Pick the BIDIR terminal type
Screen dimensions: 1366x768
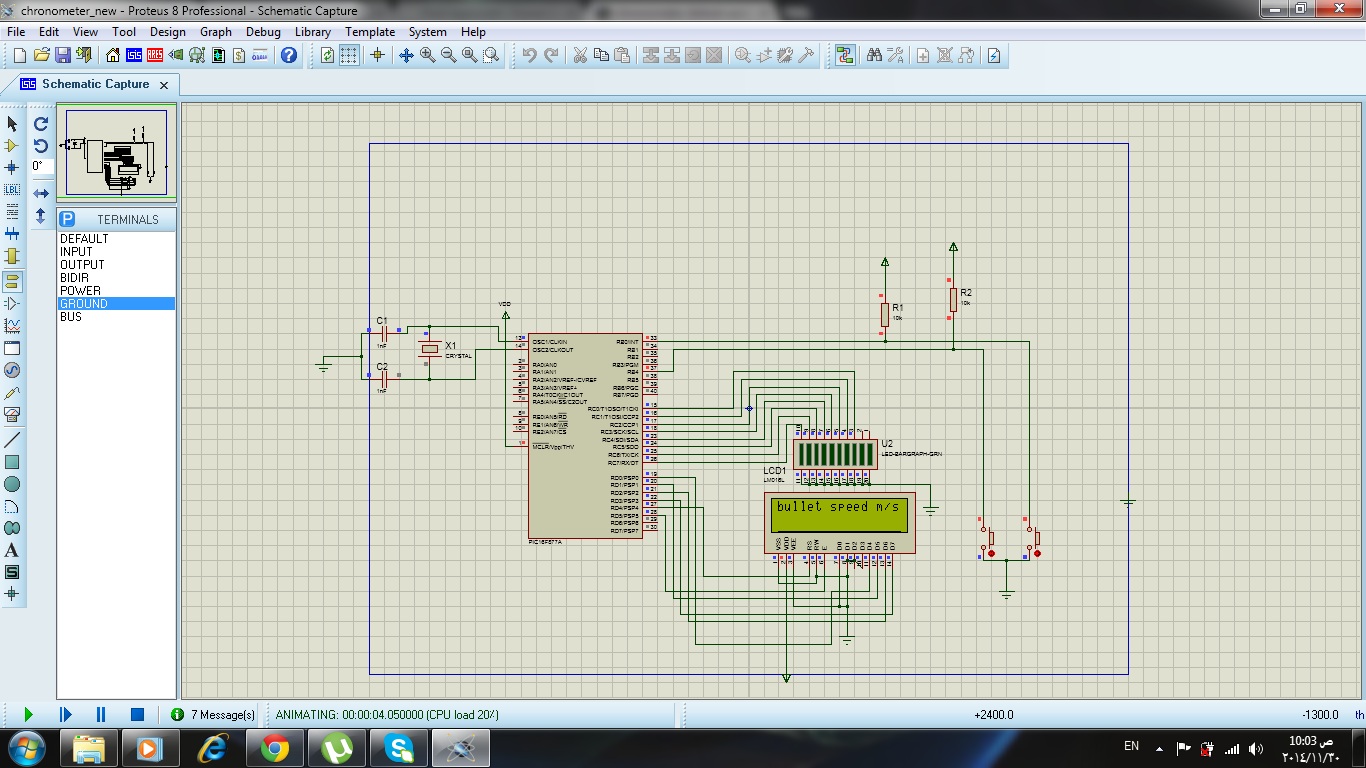pyautogui.click(x=74, y=278)
